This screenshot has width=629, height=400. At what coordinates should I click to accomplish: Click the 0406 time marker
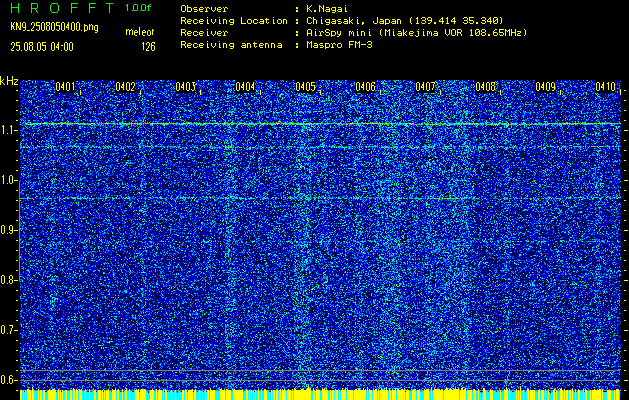(365, 86)
